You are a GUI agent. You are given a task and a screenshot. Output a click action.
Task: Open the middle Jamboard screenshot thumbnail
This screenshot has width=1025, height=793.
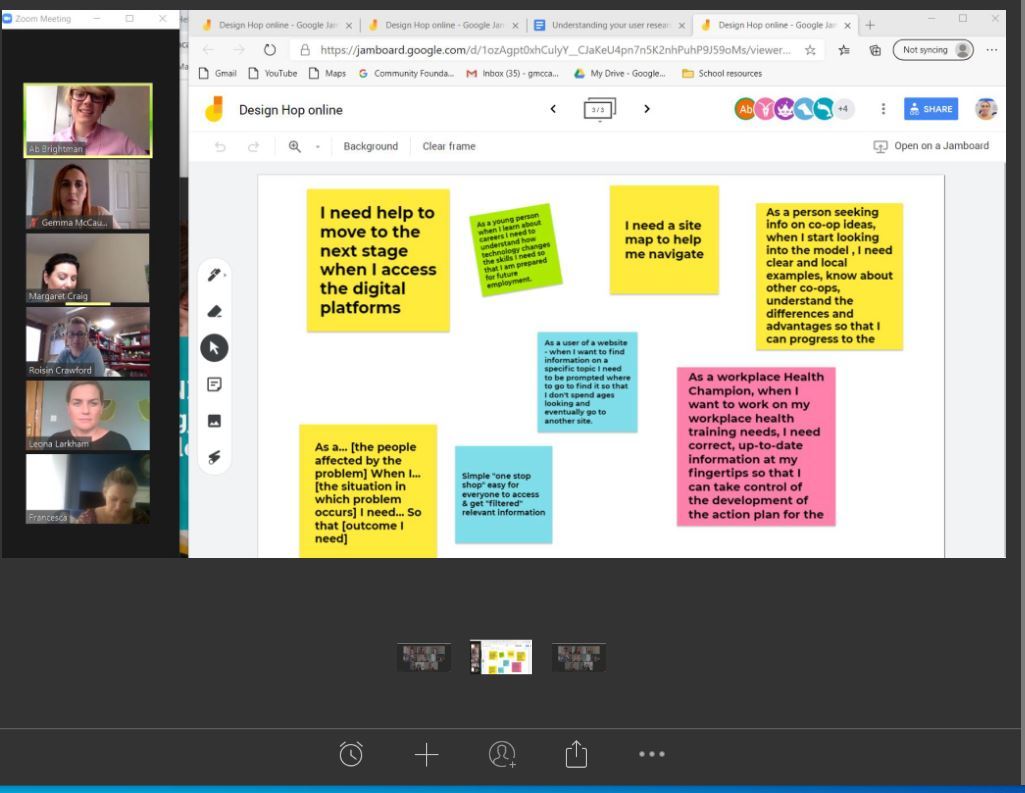(x=501, y=657)
